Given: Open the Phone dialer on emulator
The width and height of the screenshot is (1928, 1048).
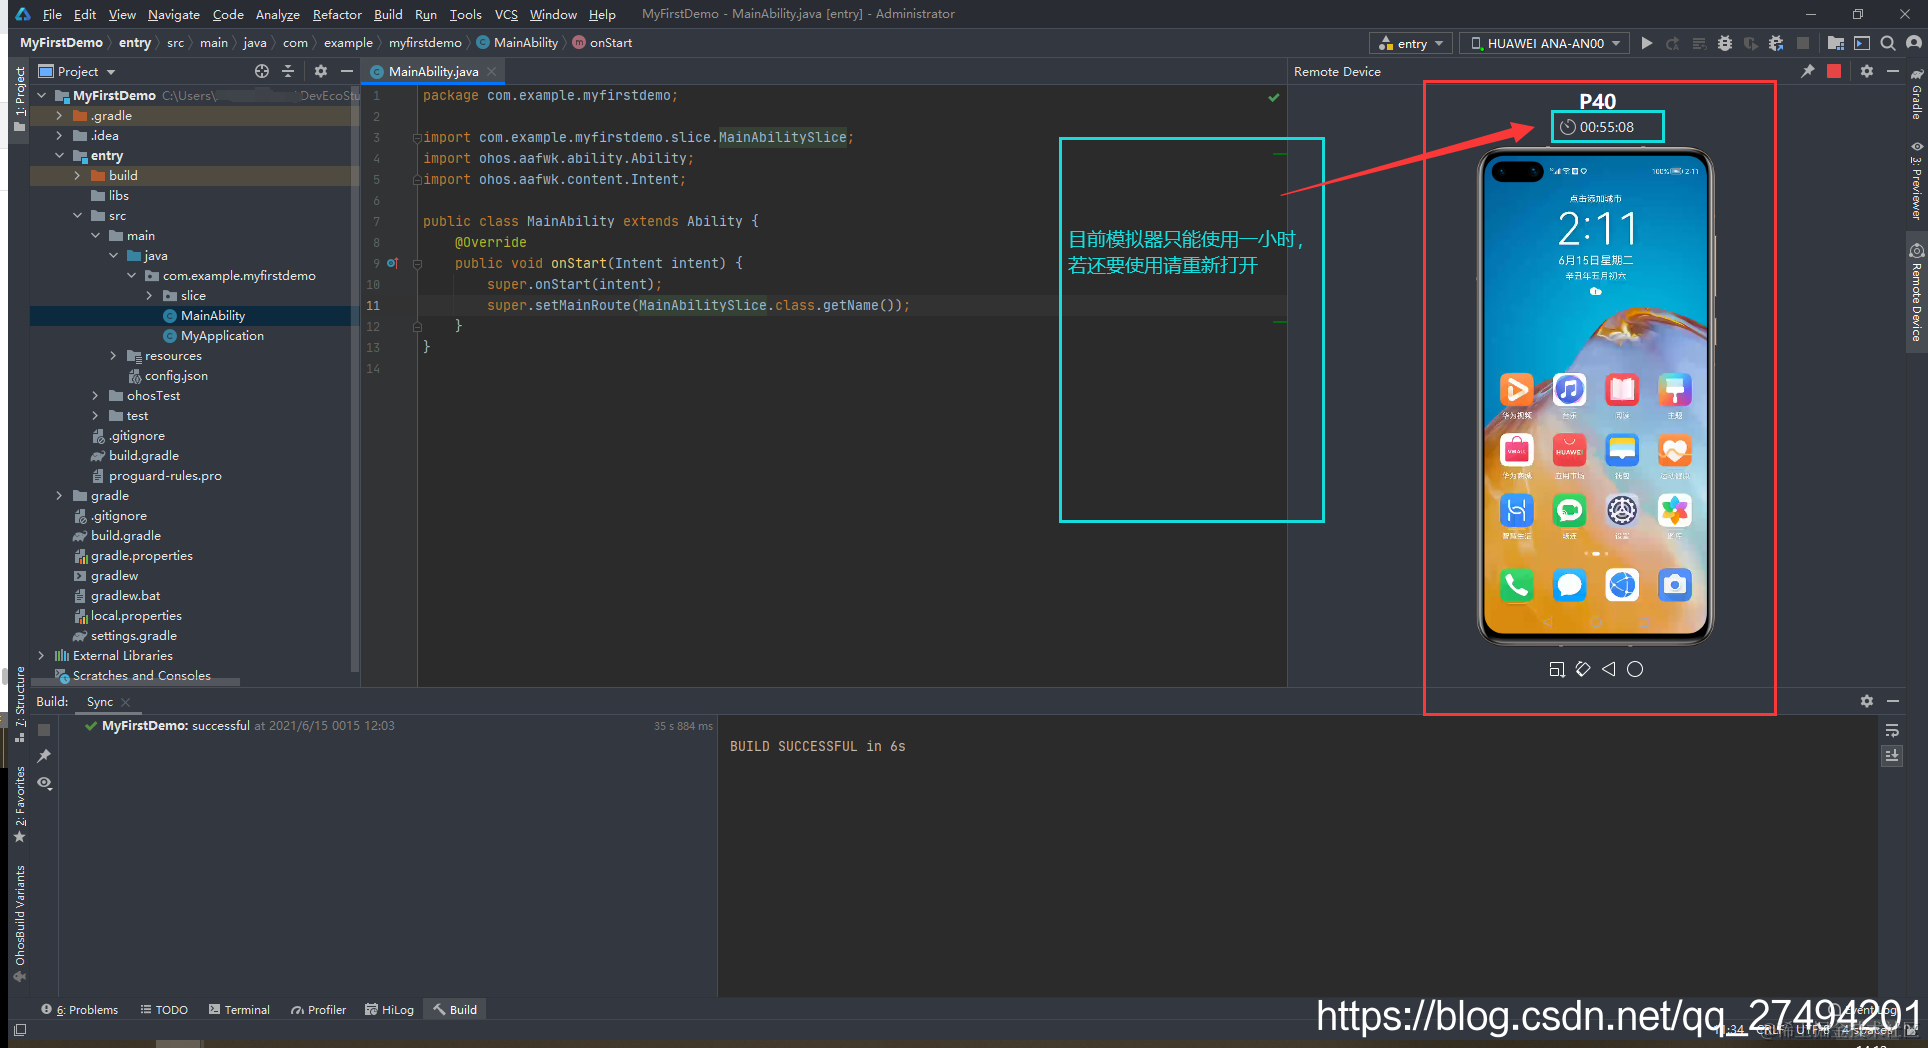Looking at the screenshot, I should tap(1517, 584).
